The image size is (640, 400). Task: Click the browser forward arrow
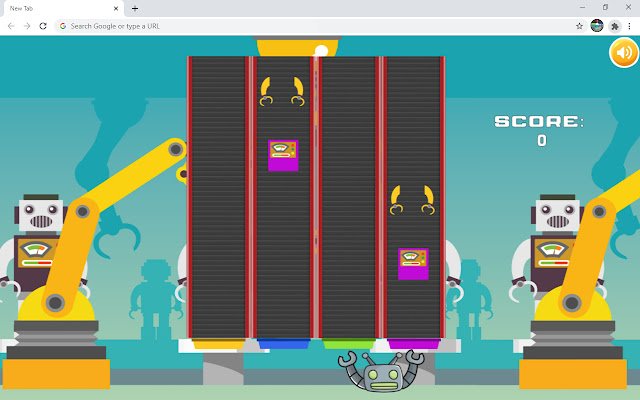click(27, 26)
